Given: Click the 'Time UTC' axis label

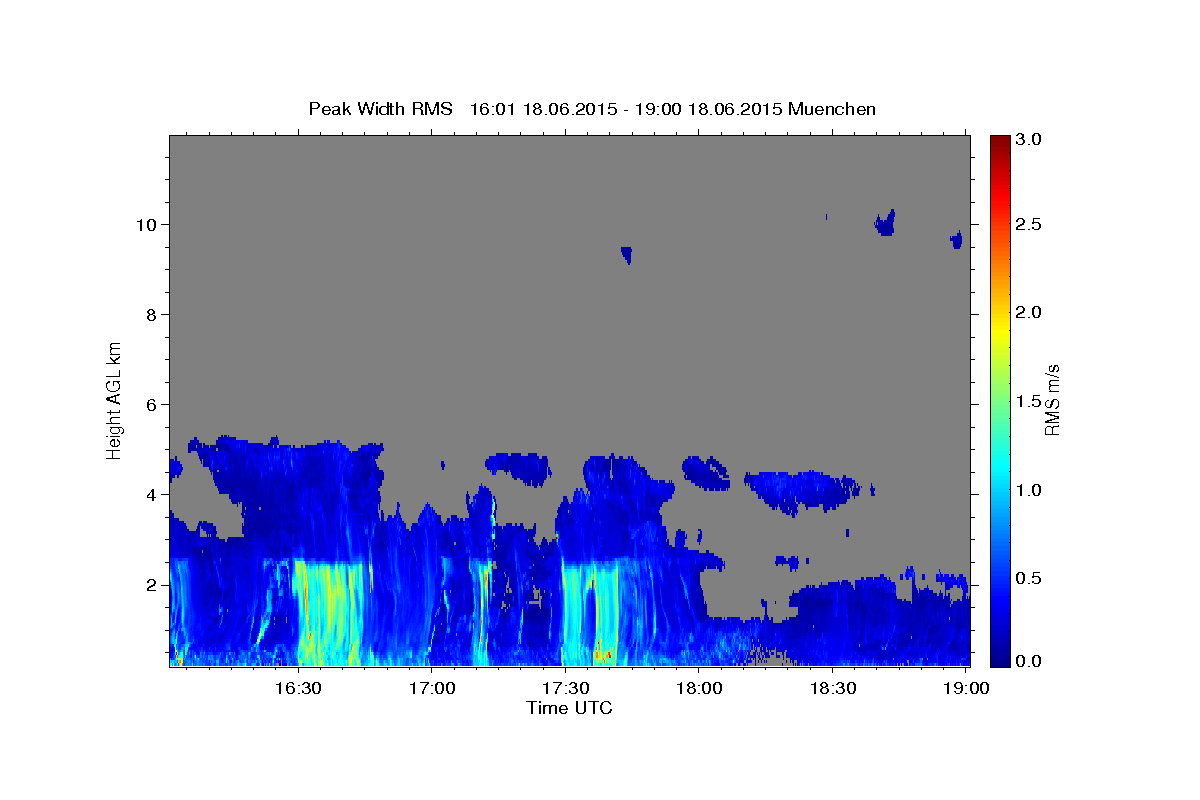Looking at the screenshot, I should tap(569, 708).
